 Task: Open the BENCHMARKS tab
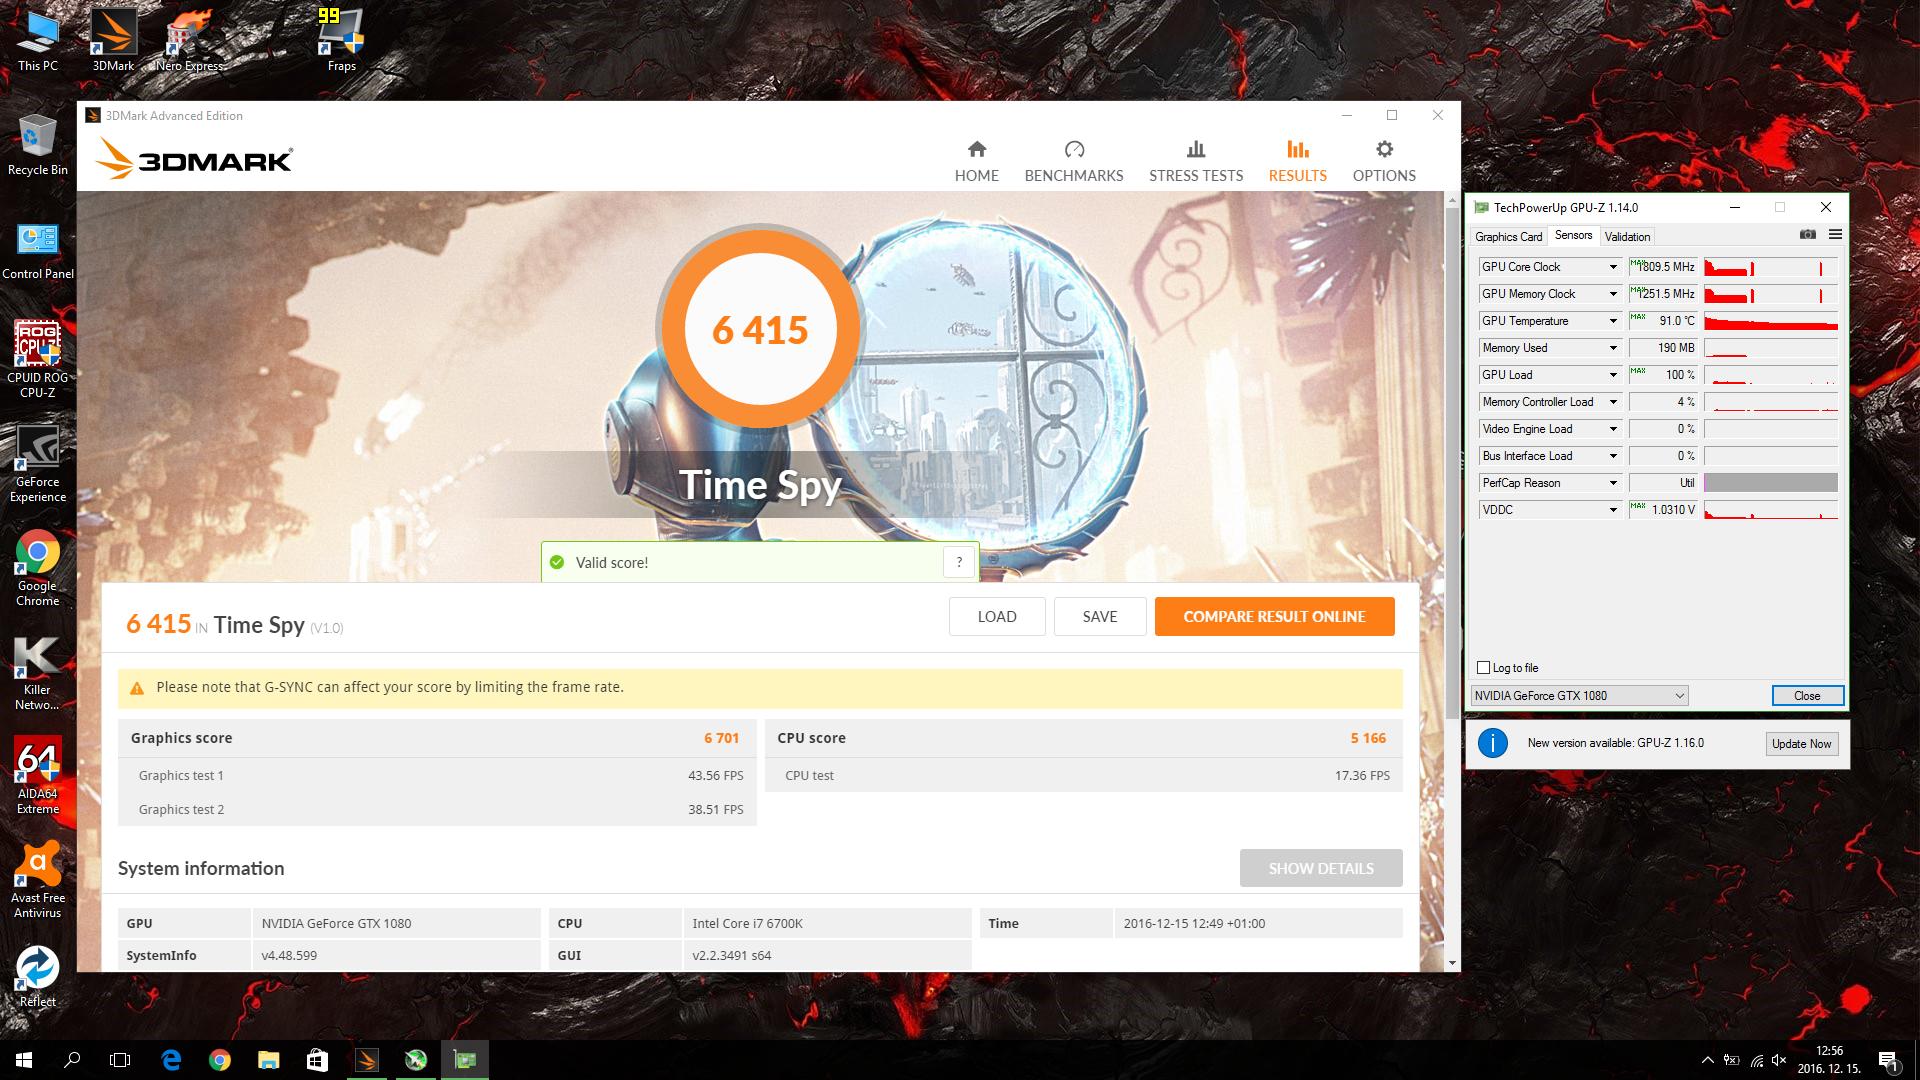1074,161
